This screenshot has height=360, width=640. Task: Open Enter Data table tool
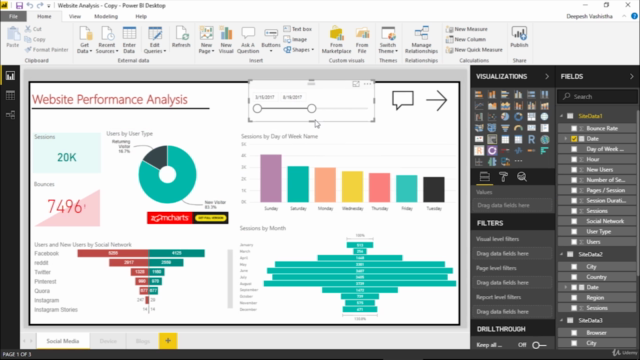click(x=129, y=40)
